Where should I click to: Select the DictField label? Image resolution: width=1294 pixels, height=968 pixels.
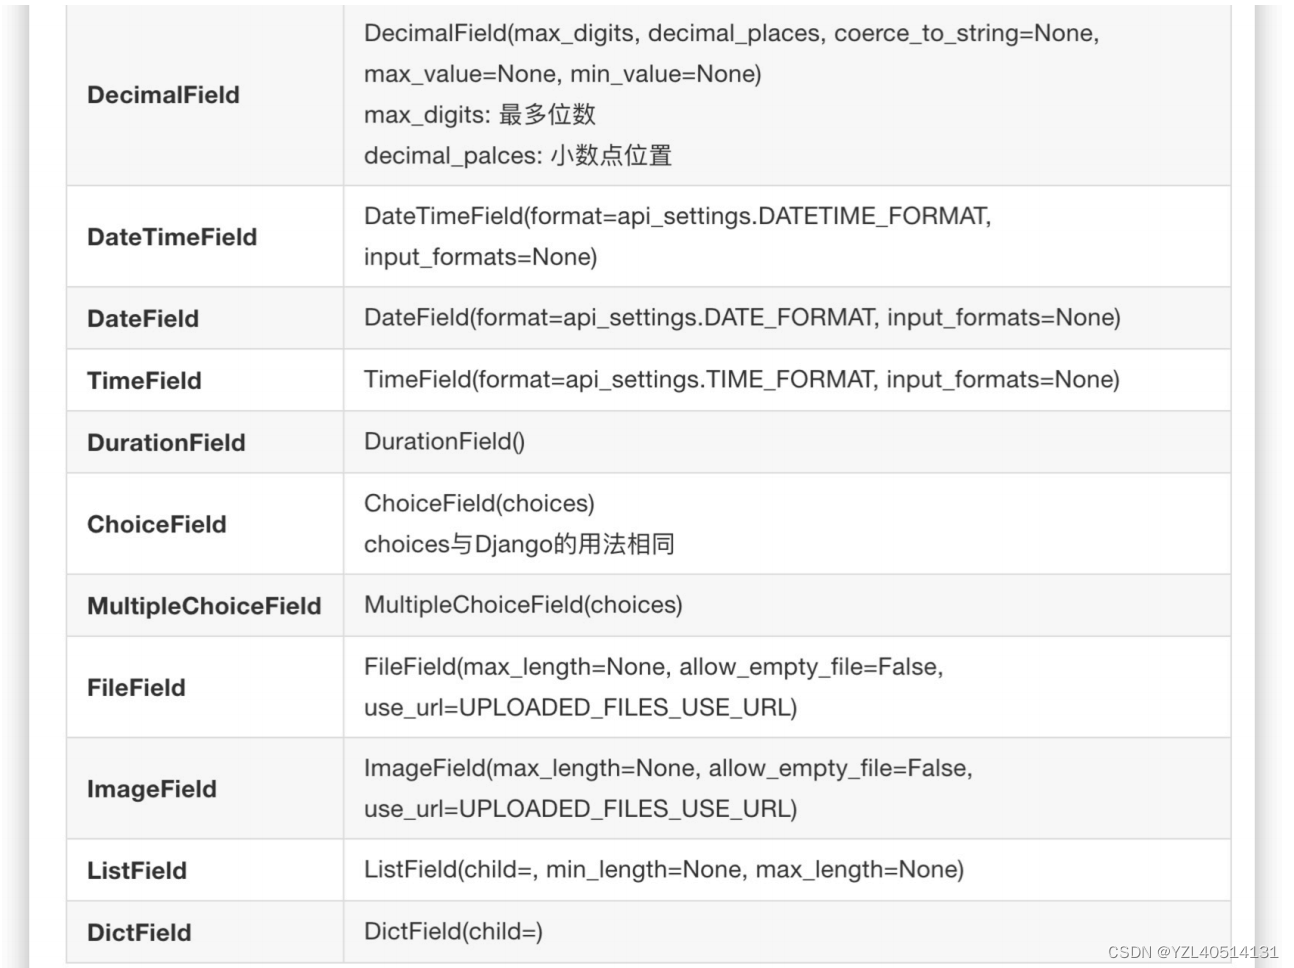pyautogui.click(x=139, y=933)
